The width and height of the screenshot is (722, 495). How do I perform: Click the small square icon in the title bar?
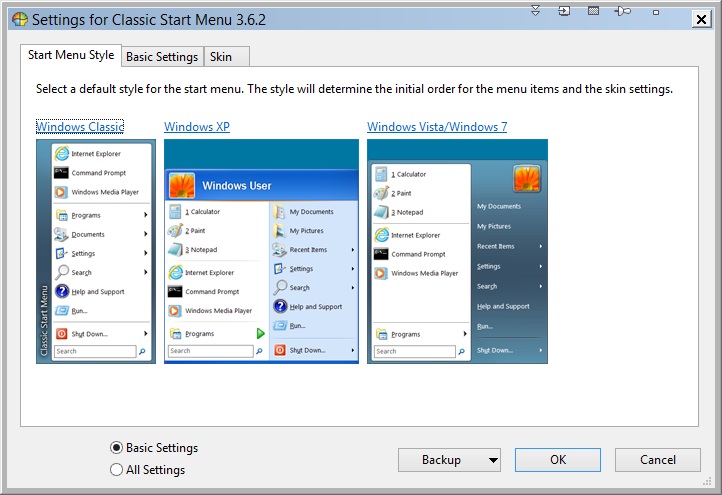[656, 12]
